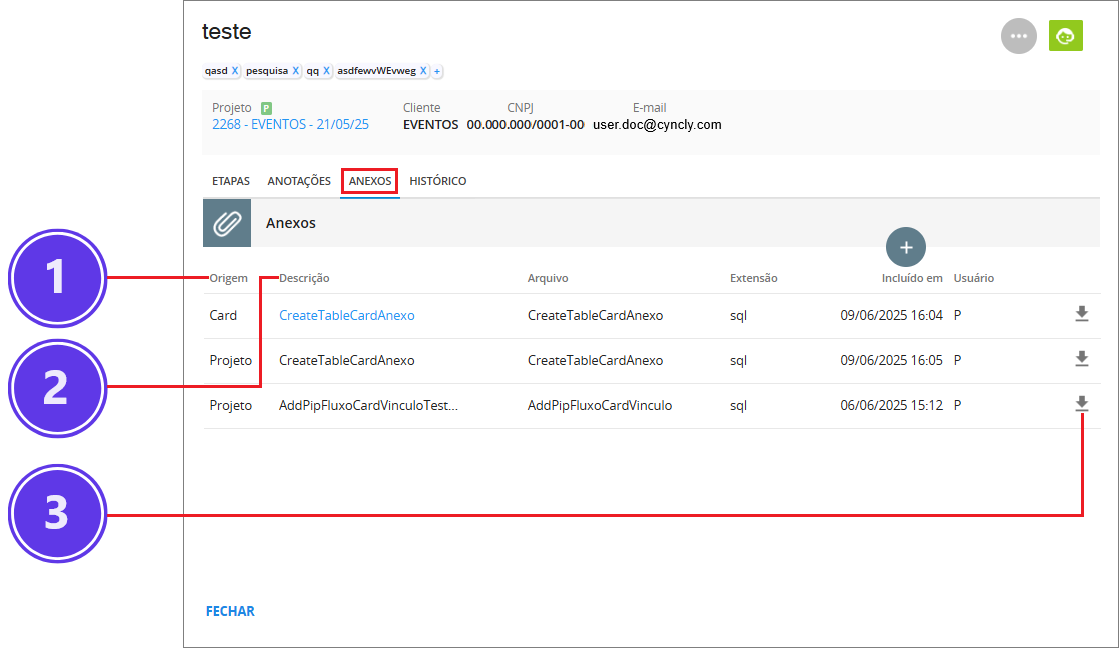Click the card title teste
The width and height of the screenshot is (1119, 650).
click(x=226, y=31)
